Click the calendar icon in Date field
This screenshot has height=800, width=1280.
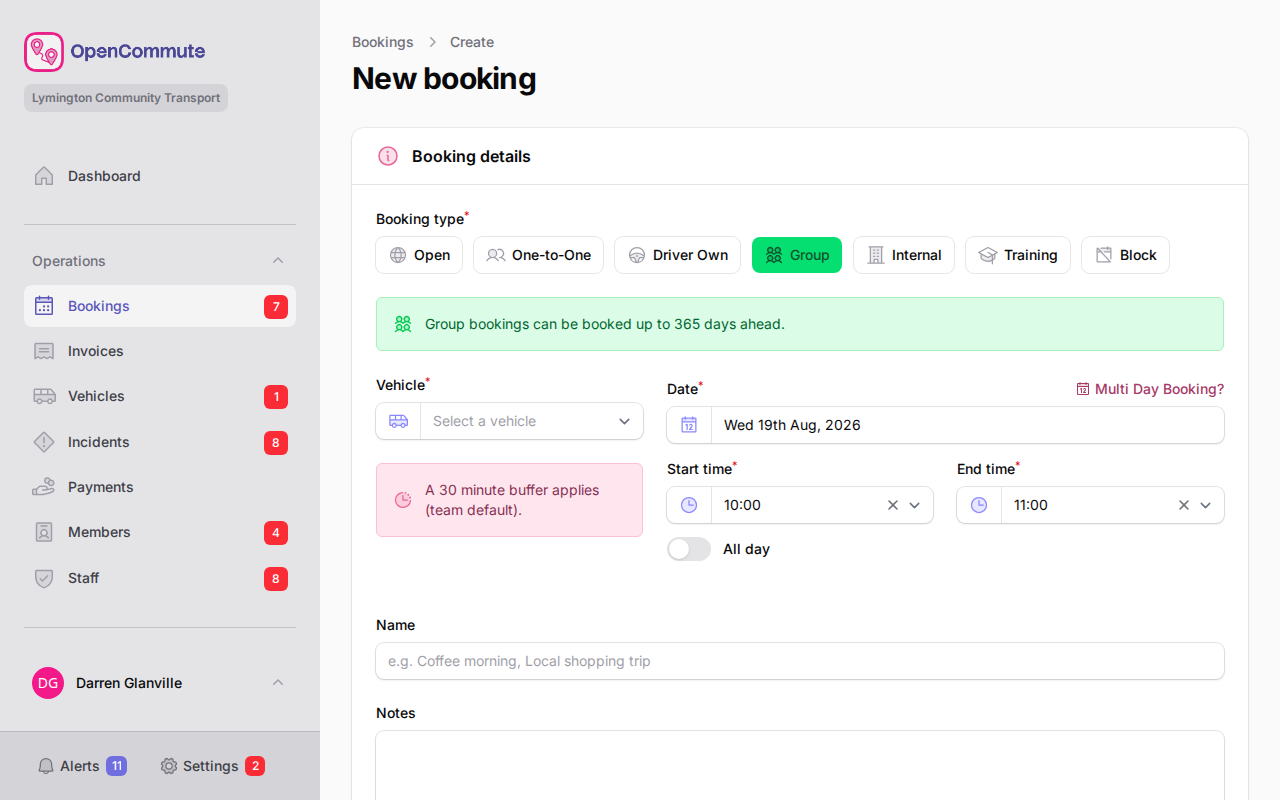[689, 425]
